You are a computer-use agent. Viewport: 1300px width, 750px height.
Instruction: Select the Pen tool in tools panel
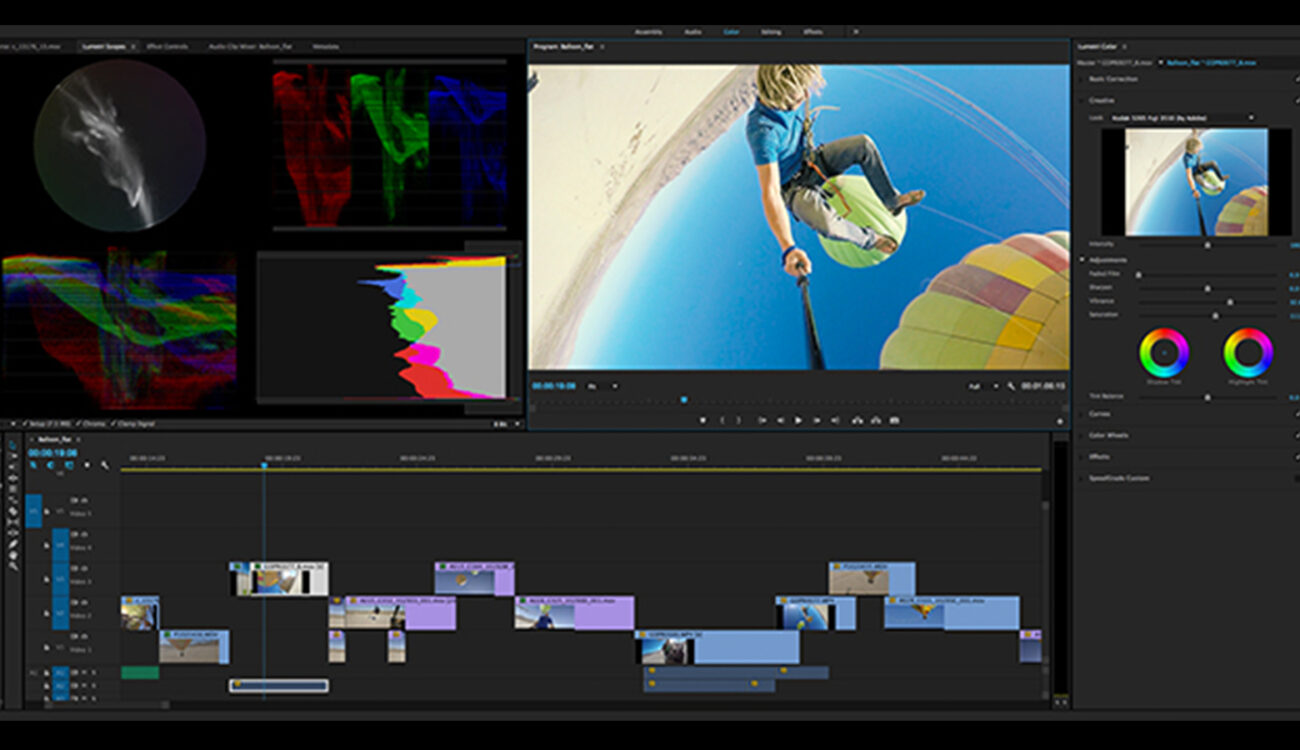13,544
